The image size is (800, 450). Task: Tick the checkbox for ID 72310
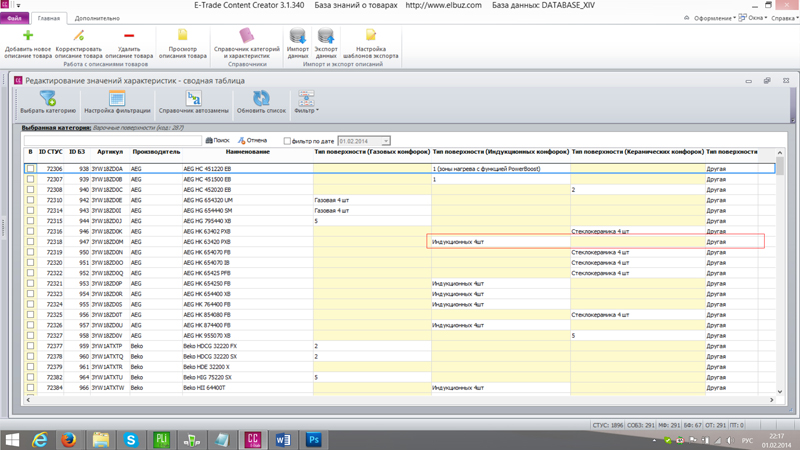31,200
